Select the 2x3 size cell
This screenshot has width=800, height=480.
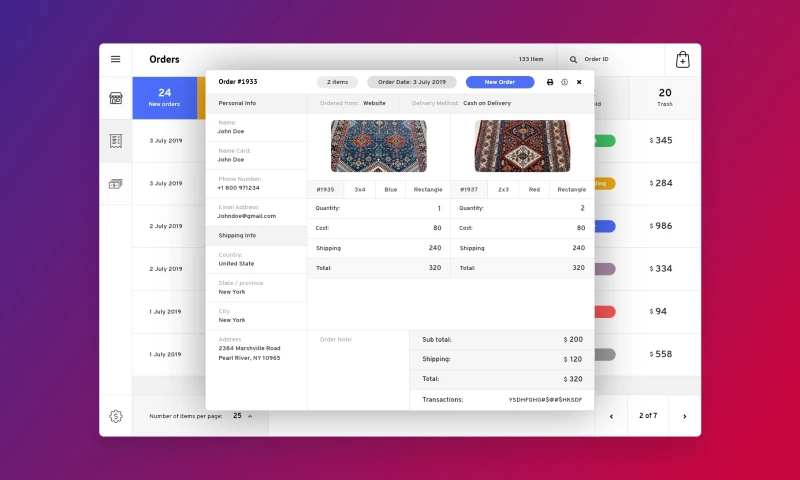[504, 190]
